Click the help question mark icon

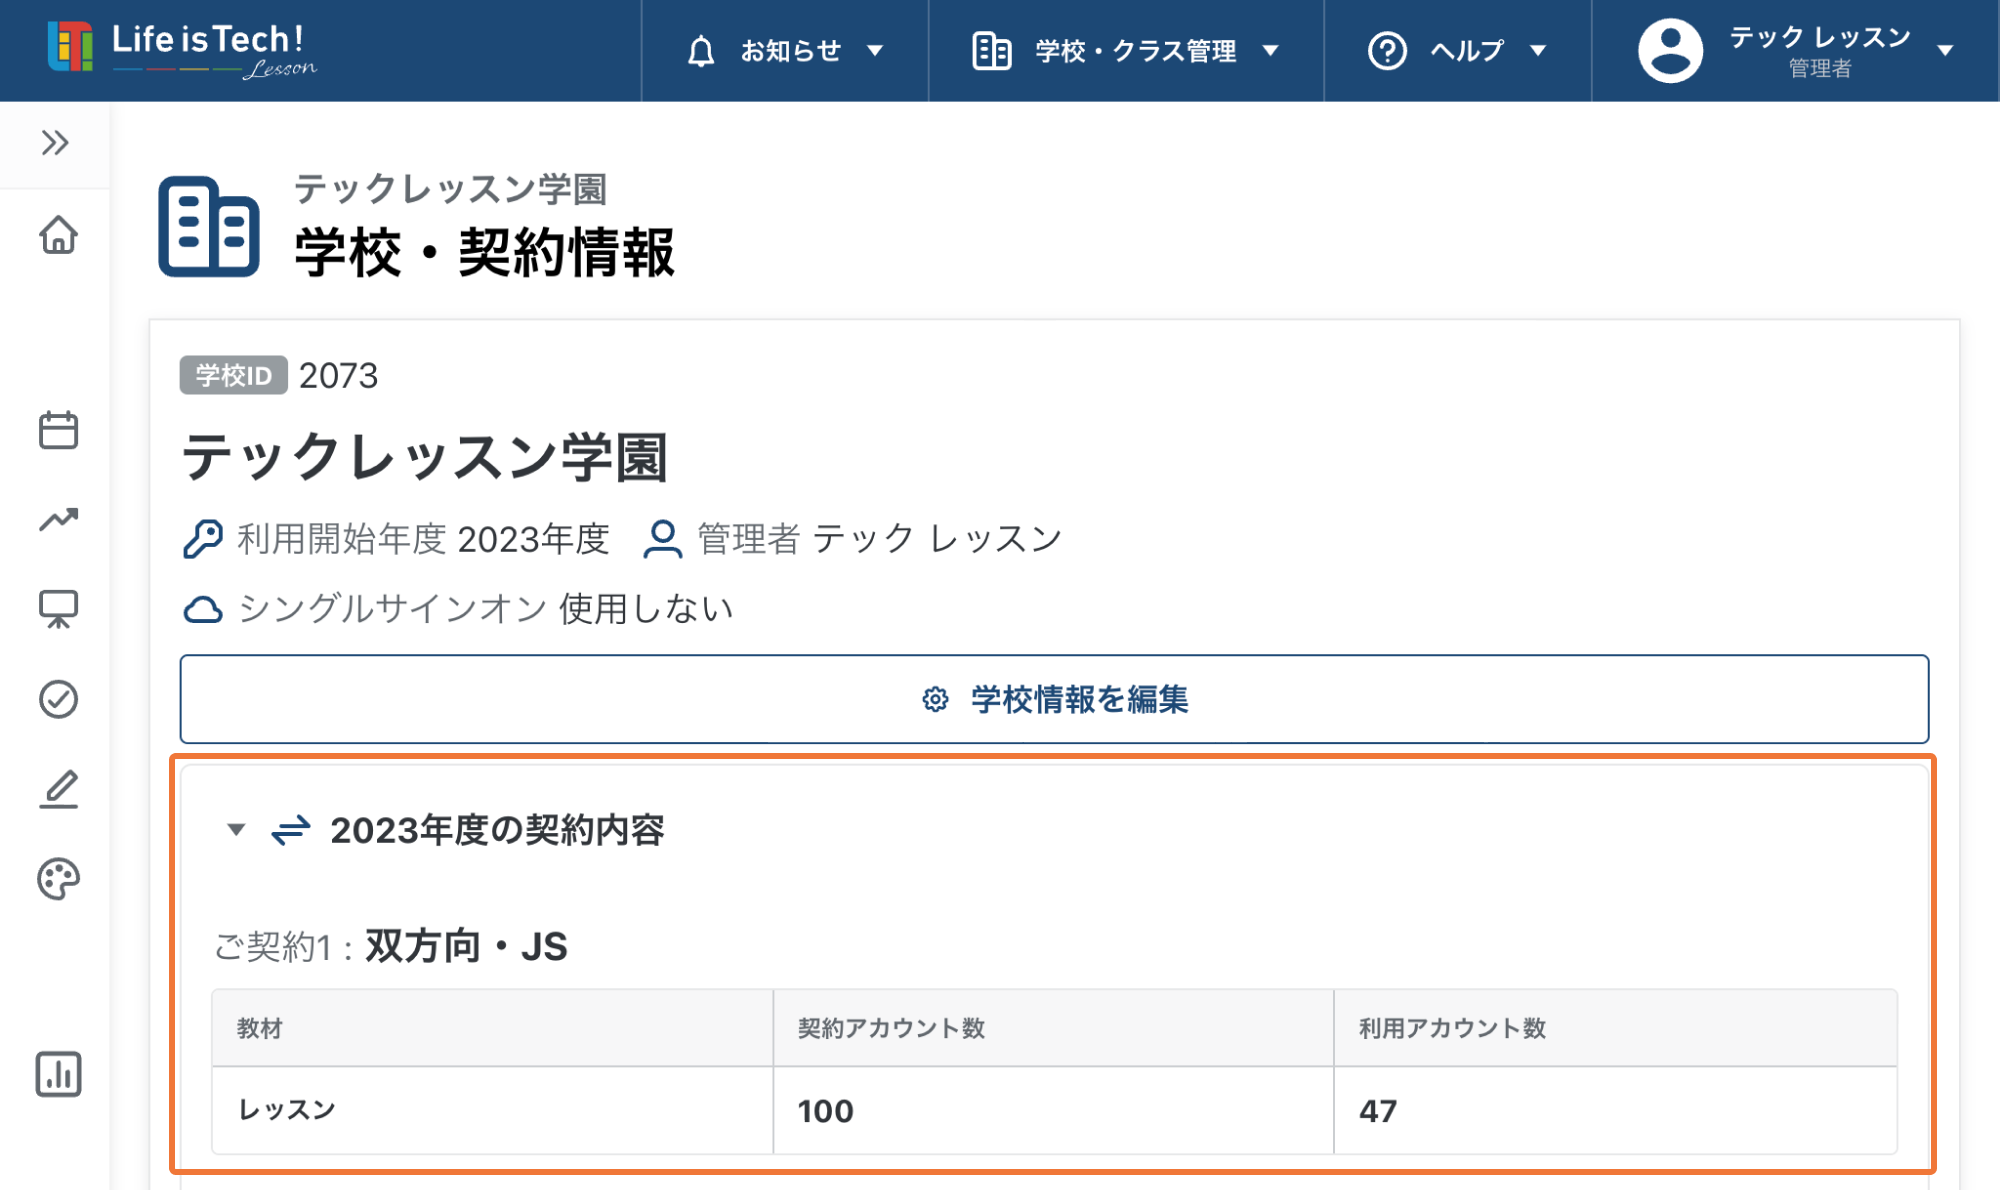1387,51
